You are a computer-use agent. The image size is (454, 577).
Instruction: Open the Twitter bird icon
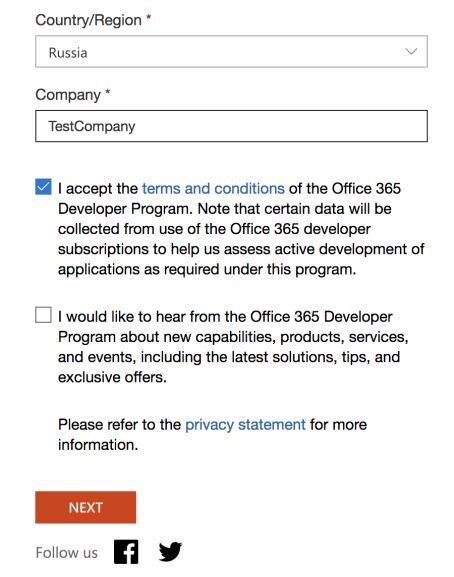tap(170, 551)
